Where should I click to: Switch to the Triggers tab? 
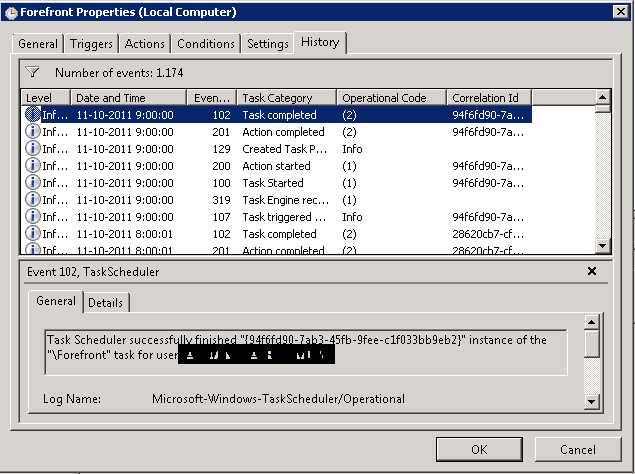tap(91, 44)
